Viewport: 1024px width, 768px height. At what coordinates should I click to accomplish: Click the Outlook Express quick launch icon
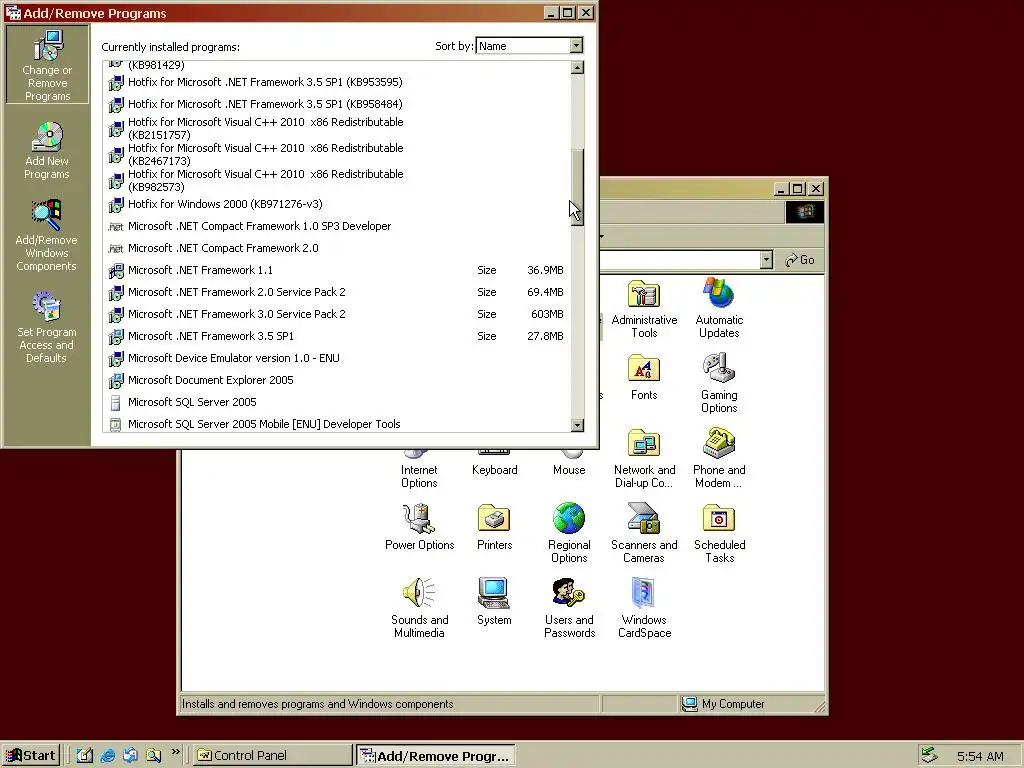[x=131, y=756]
